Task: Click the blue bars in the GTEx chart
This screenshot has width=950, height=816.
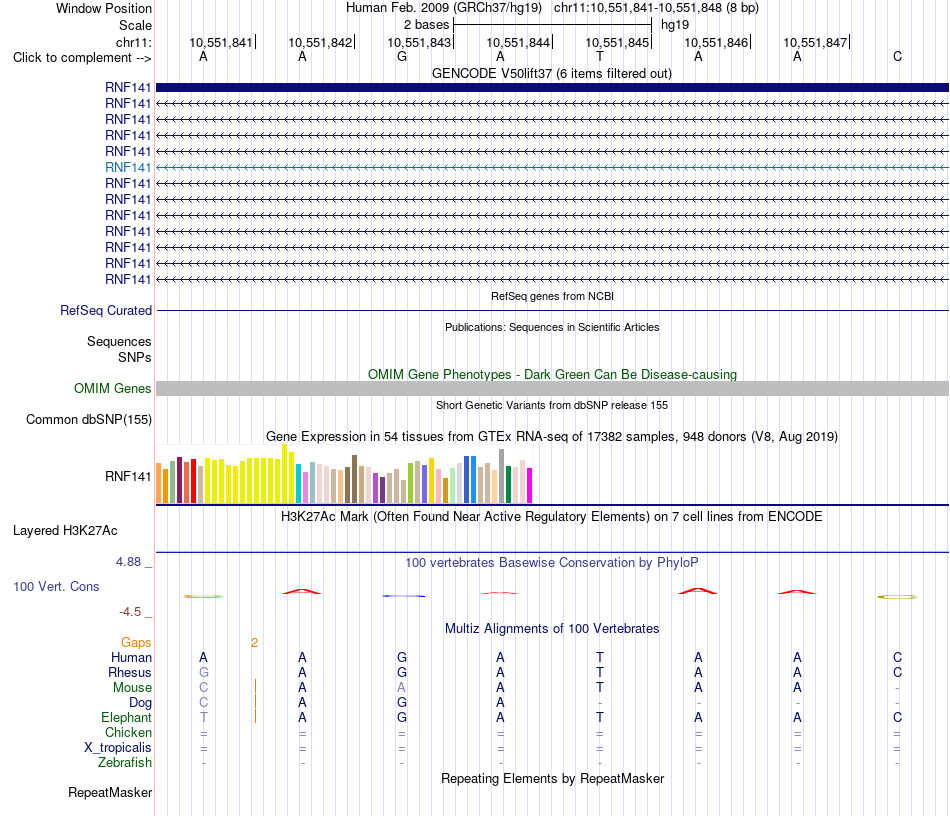Action: coord(470,480)
